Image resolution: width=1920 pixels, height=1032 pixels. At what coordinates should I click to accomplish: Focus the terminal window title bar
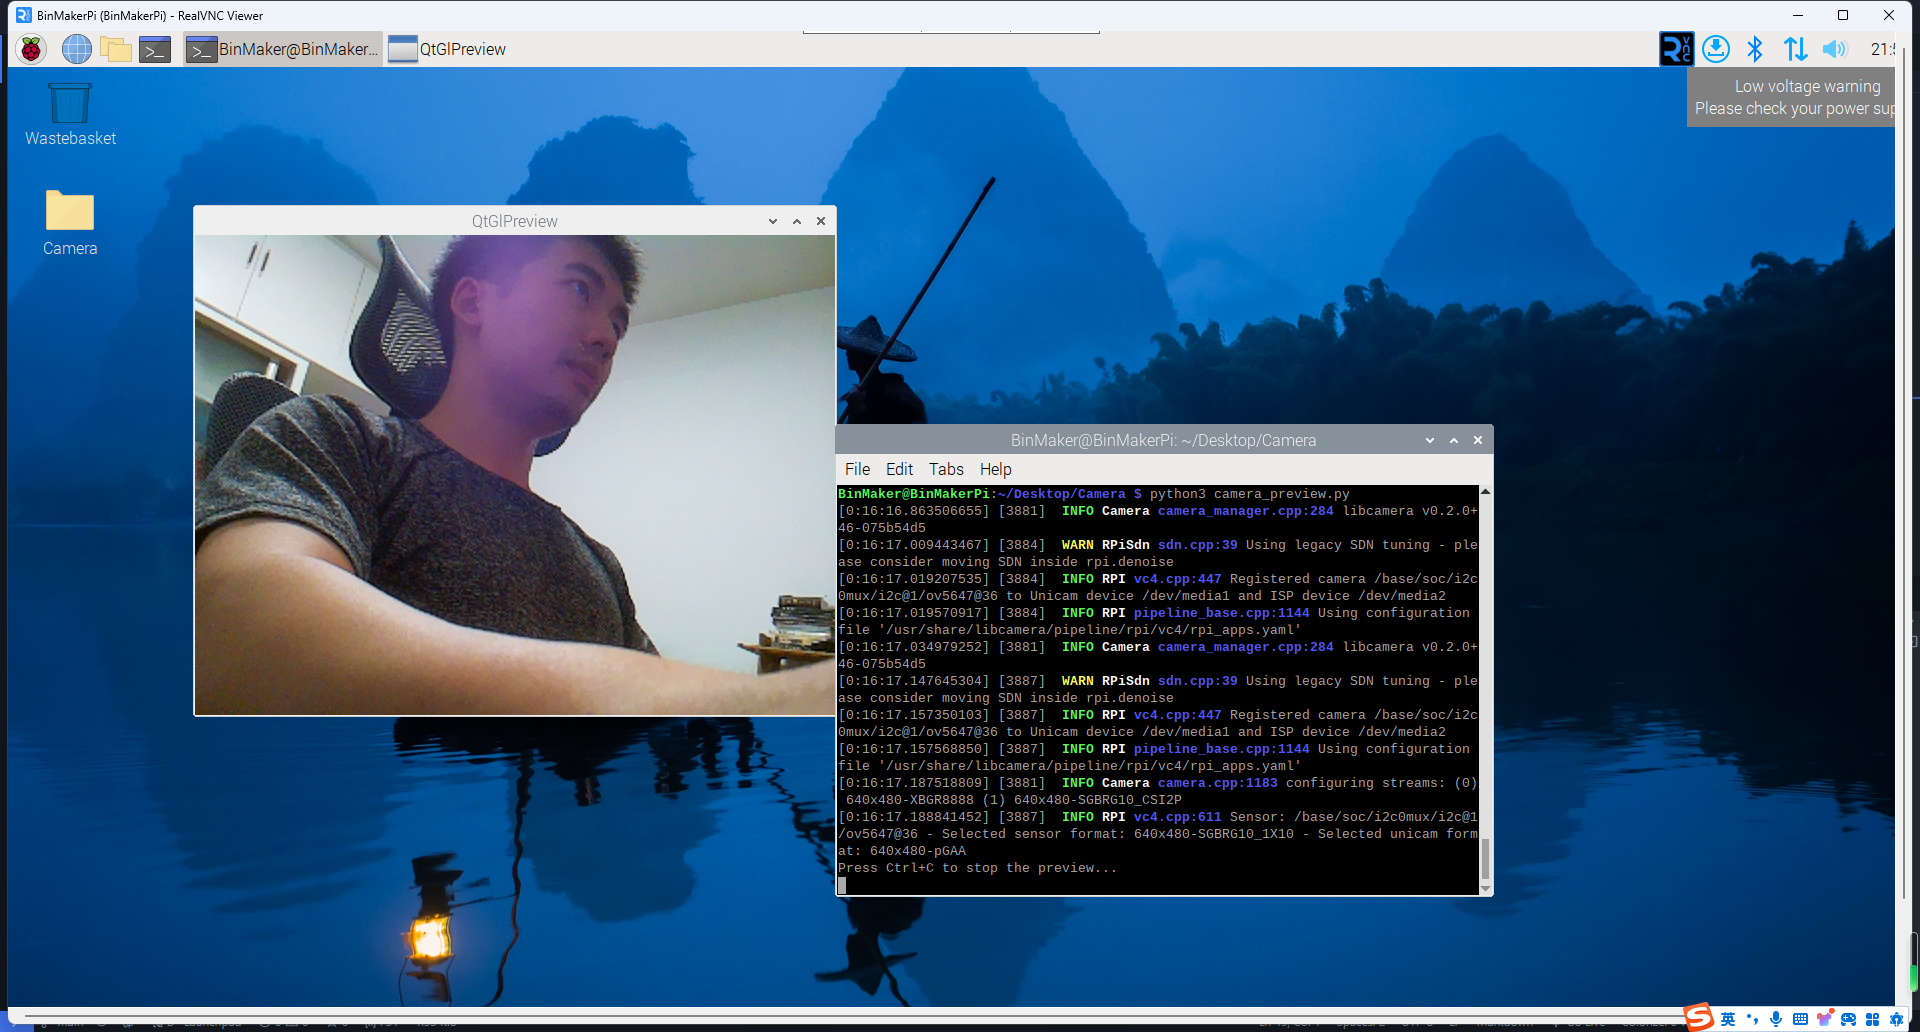tap(1163, 440)
